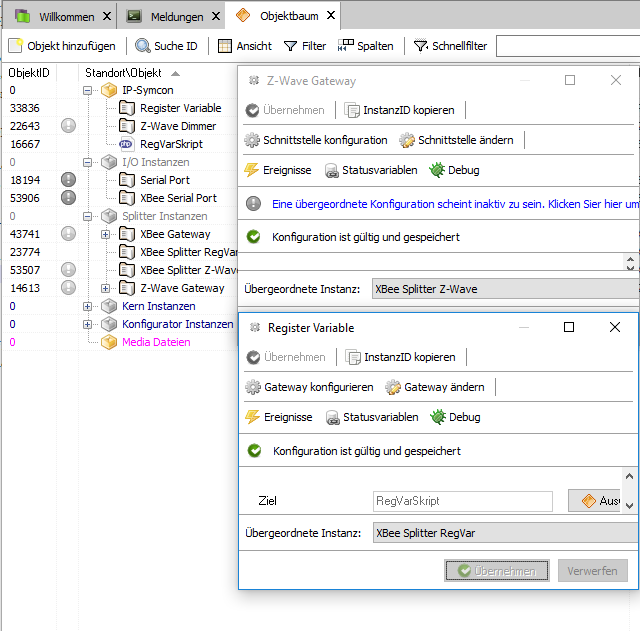Open Ereignisse in Register Variable window
This screenshot has height=631, width=640.
click(278, 417)
